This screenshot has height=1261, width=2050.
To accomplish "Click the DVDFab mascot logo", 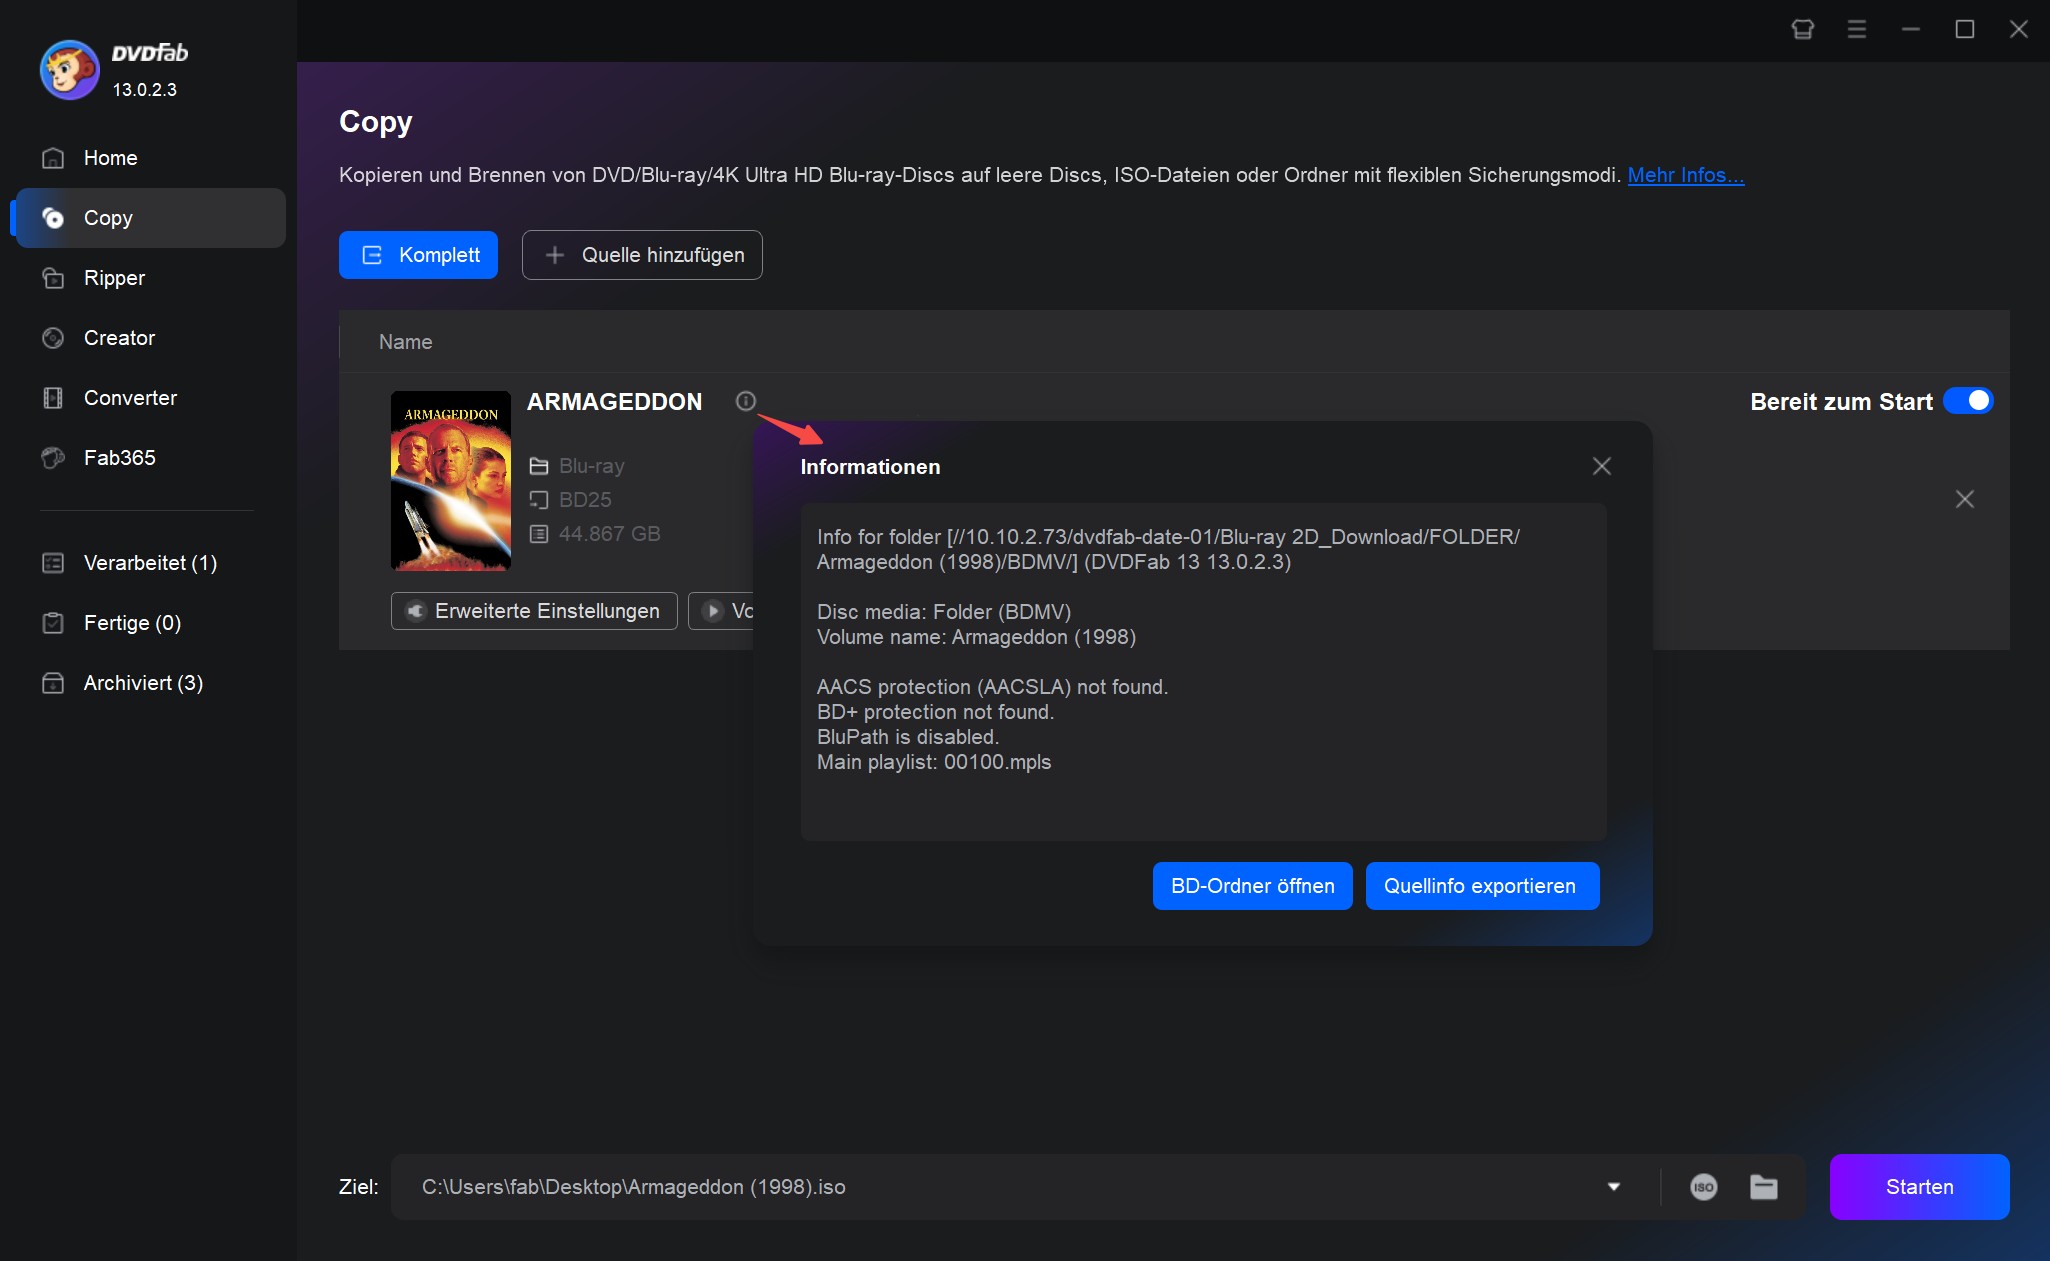I will tap(69, 70).
